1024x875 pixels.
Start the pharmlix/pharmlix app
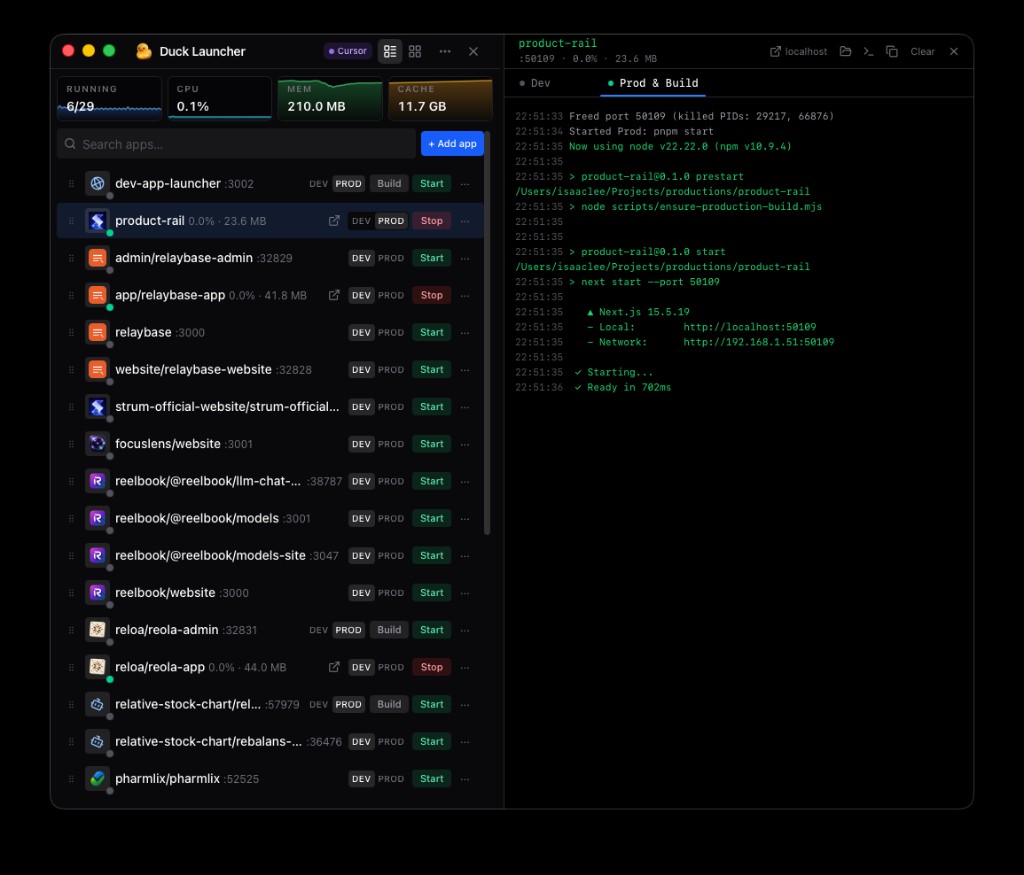click(x=432, y=778)
